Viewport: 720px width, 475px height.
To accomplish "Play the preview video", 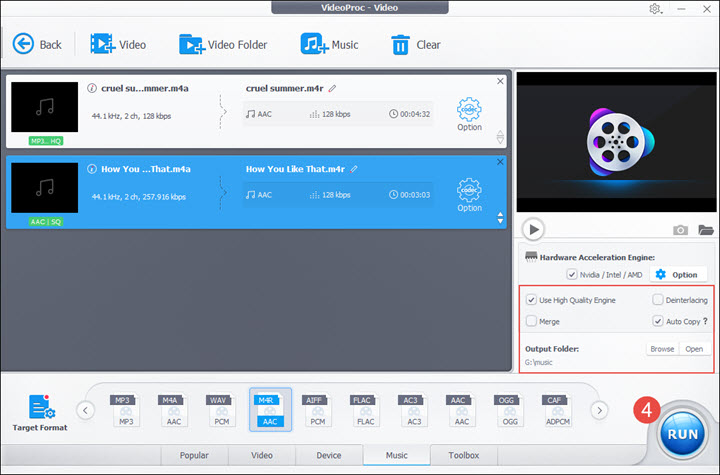I will tap(533, 229).
